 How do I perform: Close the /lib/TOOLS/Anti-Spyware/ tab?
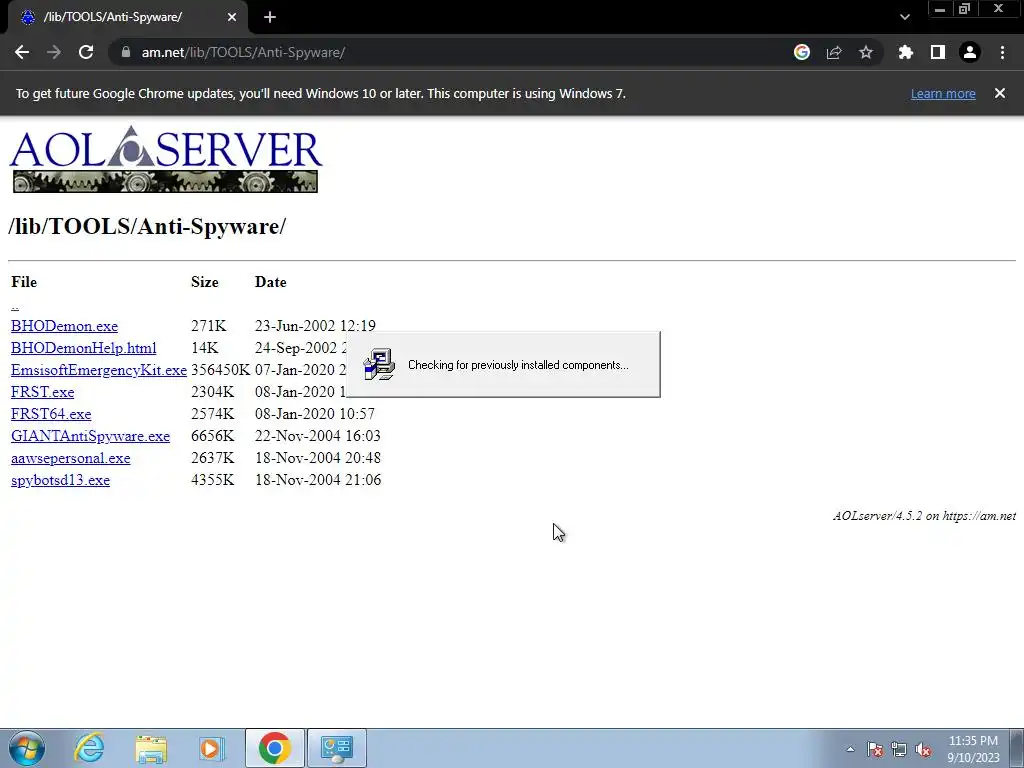click(x=232, y=17)
